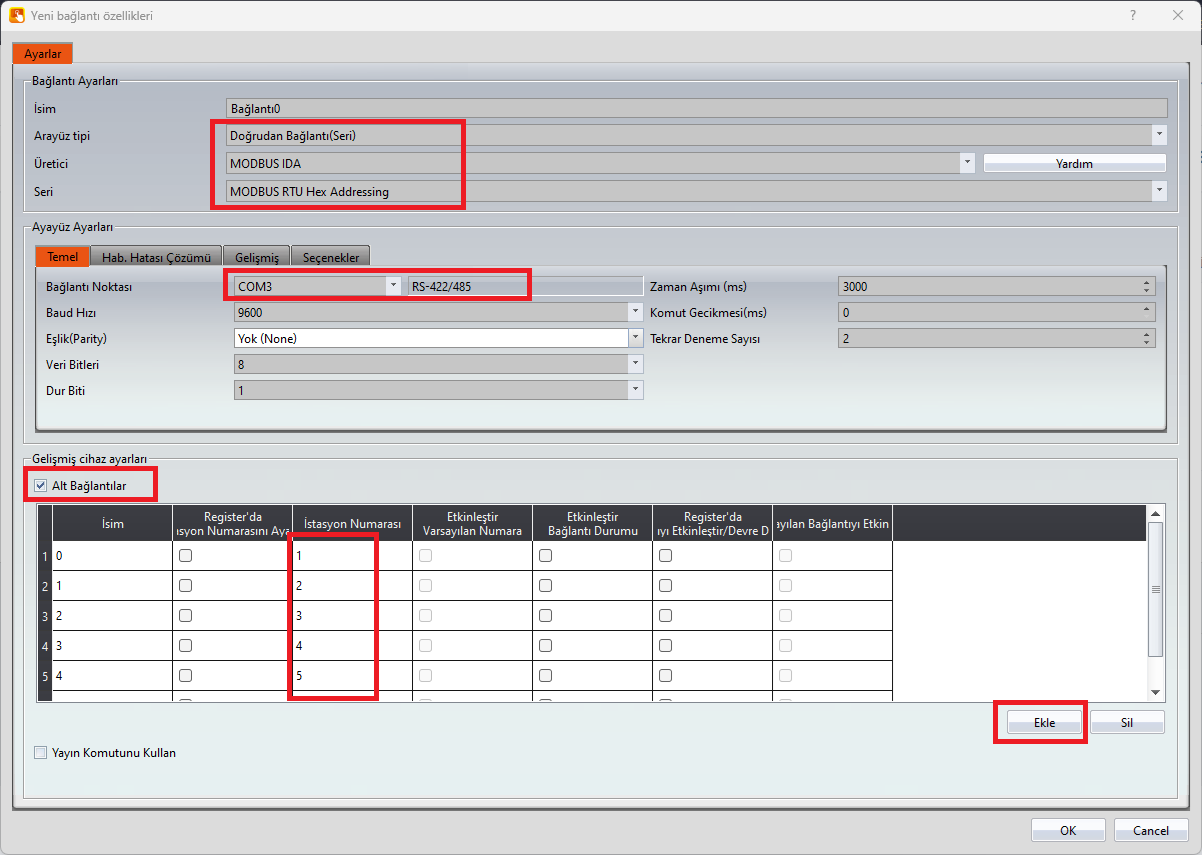Enable the Yayın Komutunu Kullan checkbox
This screenshot has width=1202, height=855.
tap(40, 752)
